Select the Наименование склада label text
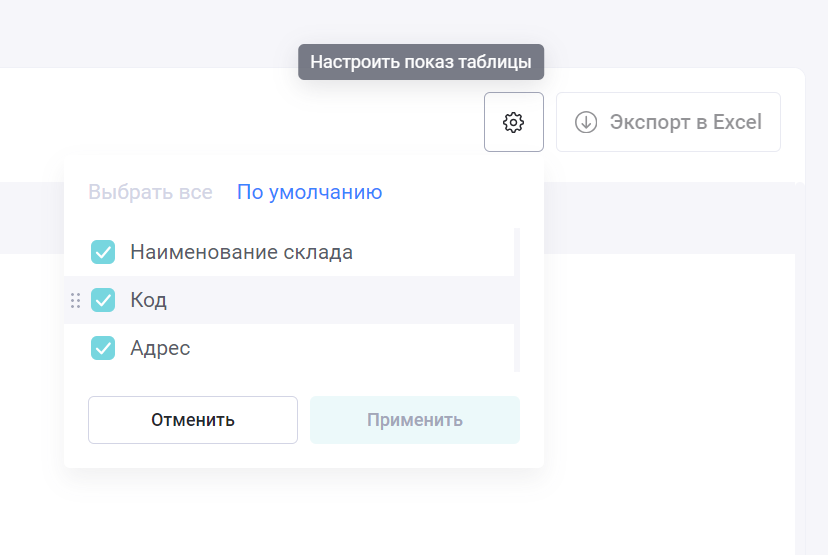828x555 pixels. [x=241, y=252]
